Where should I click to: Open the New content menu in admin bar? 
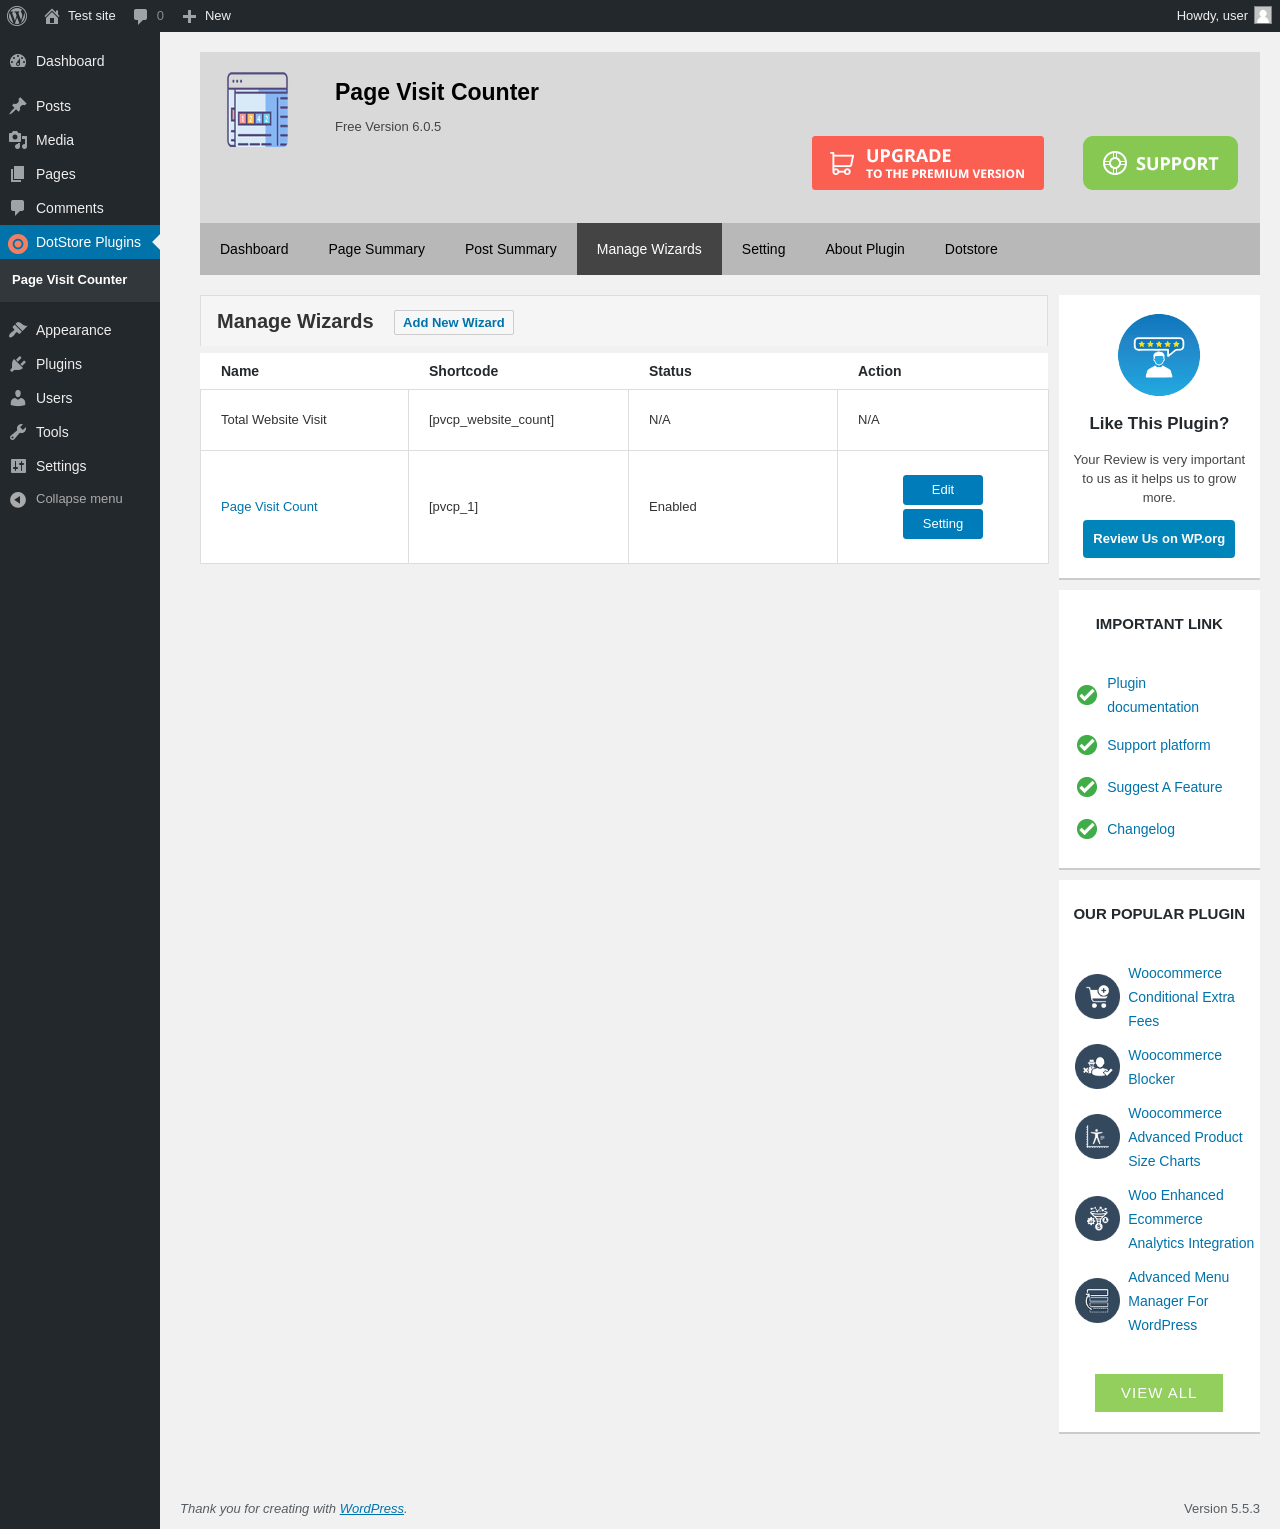pyautogui.click(x=207, y=16)
